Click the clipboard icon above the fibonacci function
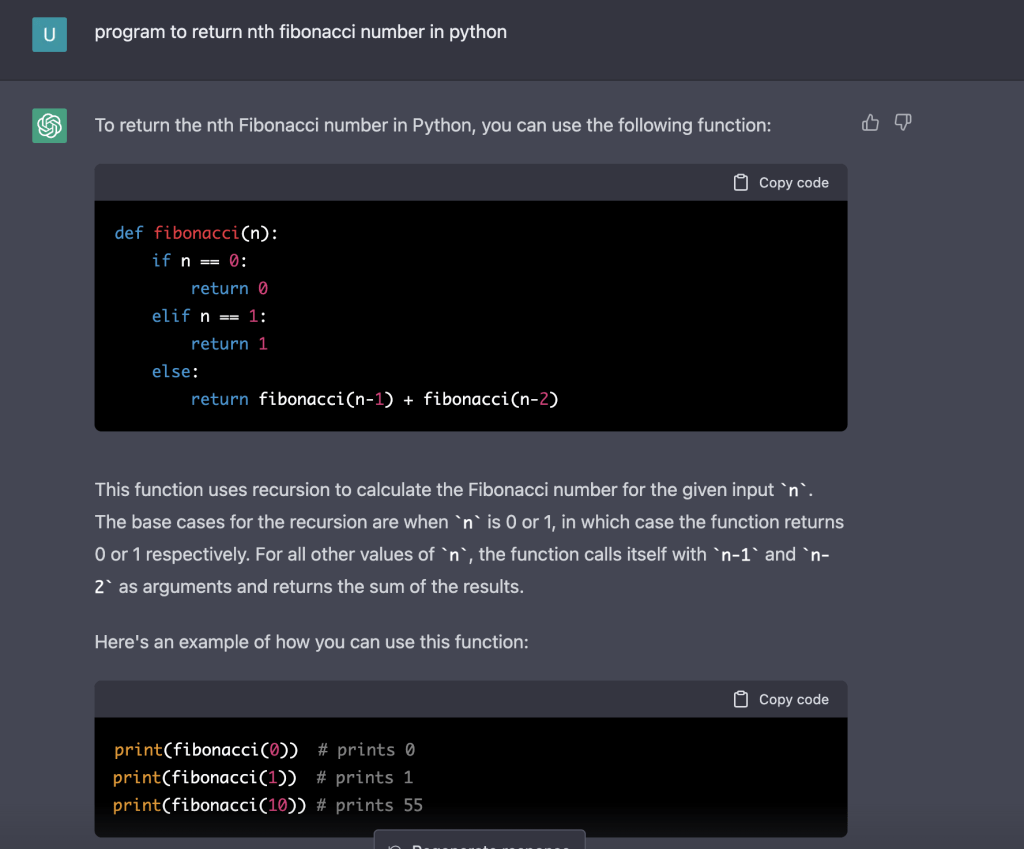This screenshot has width=1024, height=849. (741, 183)
